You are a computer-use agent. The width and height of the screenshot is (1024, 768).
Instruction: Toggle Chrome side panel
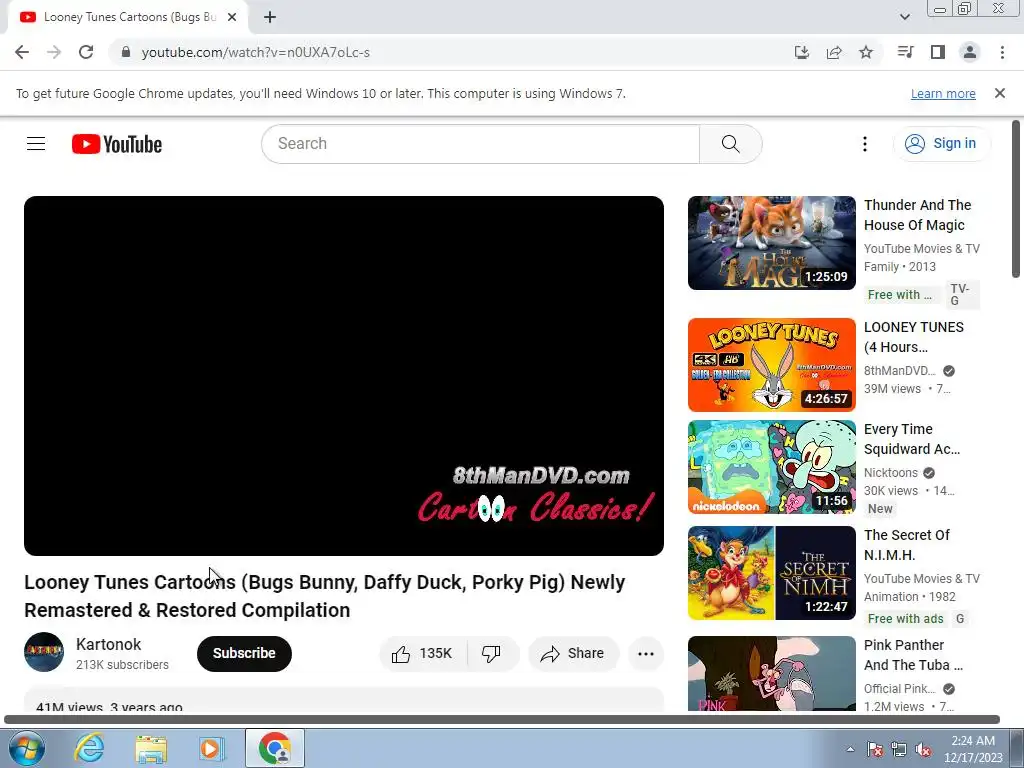[x=938, y=52]
